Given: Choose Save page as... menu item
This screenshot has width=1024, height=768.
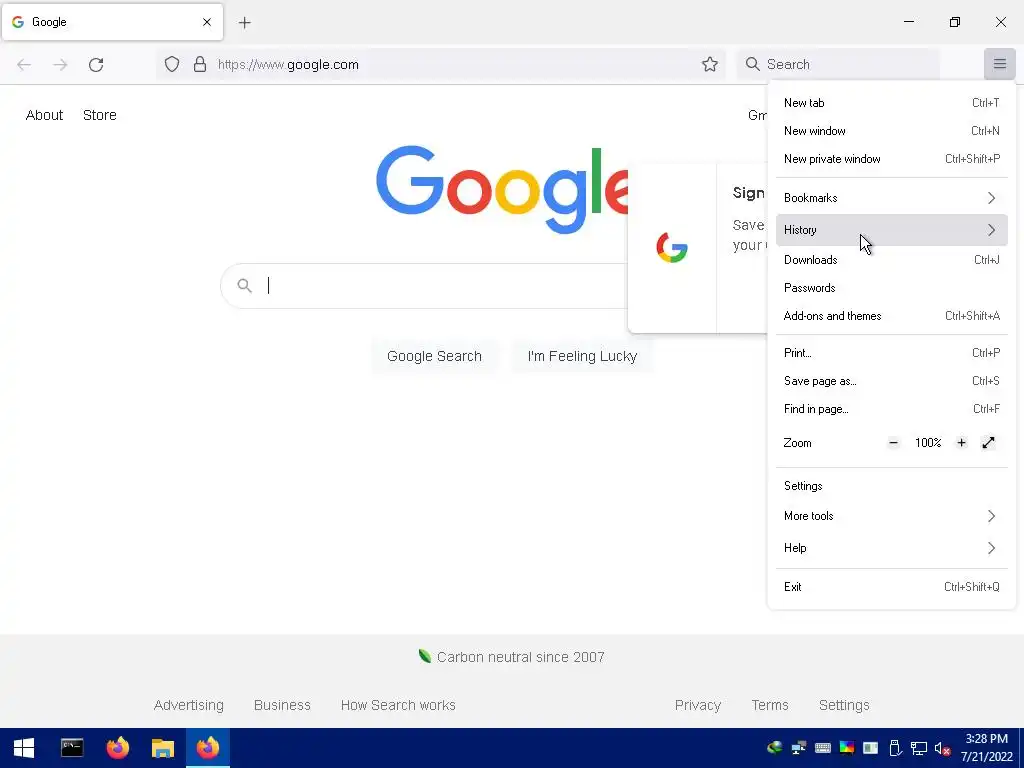Looking at the screenshot, I should click(x=891, y=381).
